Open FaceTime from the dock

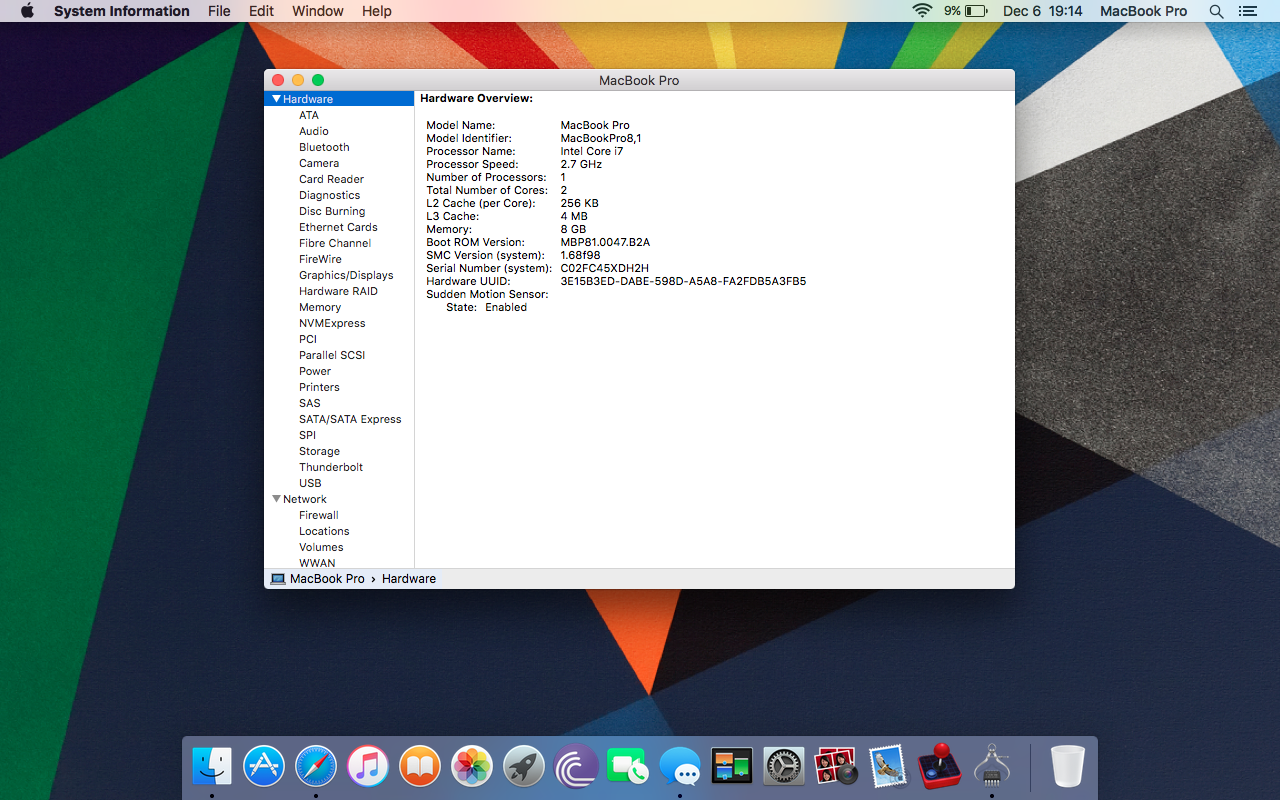628,767
